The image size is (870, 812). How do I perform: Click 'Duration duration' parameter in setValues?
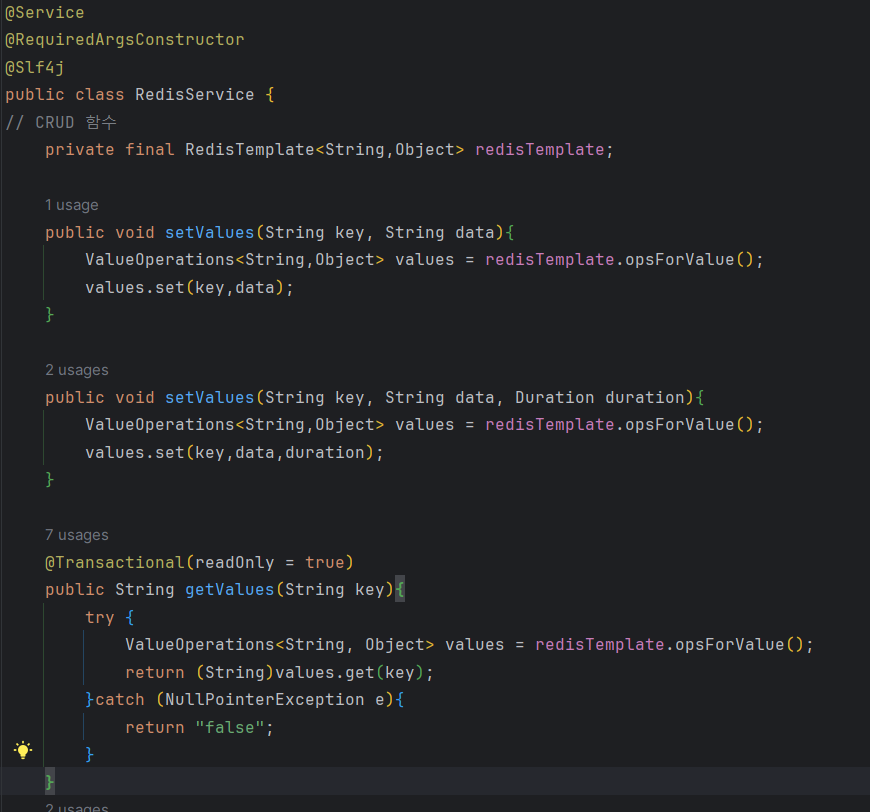click(x=600, y=397)
